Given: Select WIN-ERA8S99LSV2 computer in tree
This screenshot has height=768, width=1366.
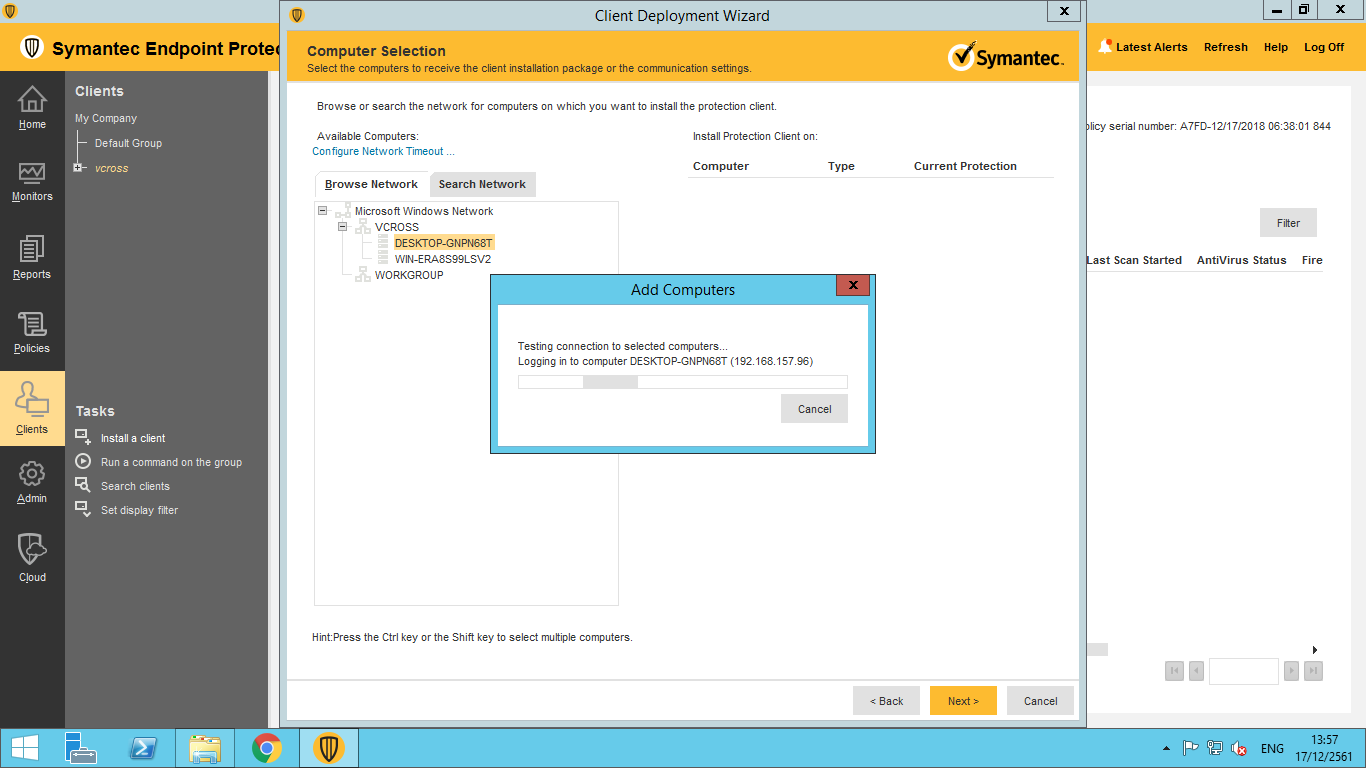Looking at the screenshot, I should (x=442, y=259).
